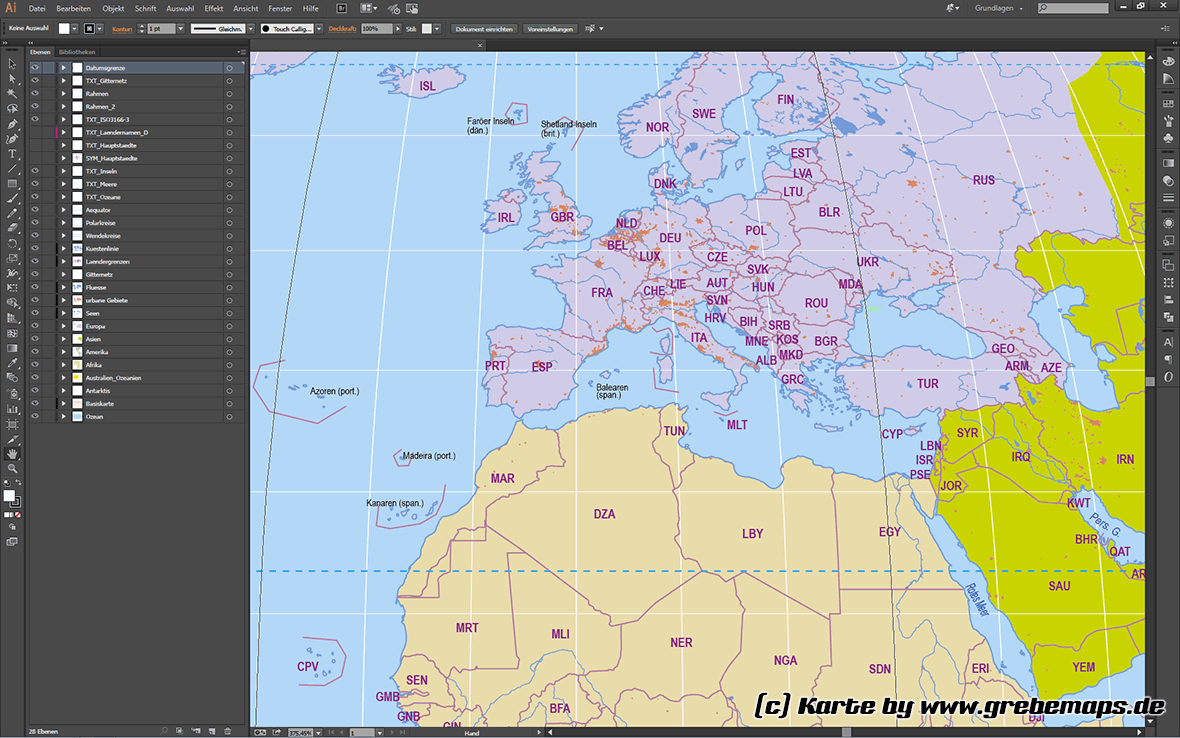Click the search field at top right
The height and width of the screenshot is (738, 1180).
pyautogui.click(x=1073, y=8)
